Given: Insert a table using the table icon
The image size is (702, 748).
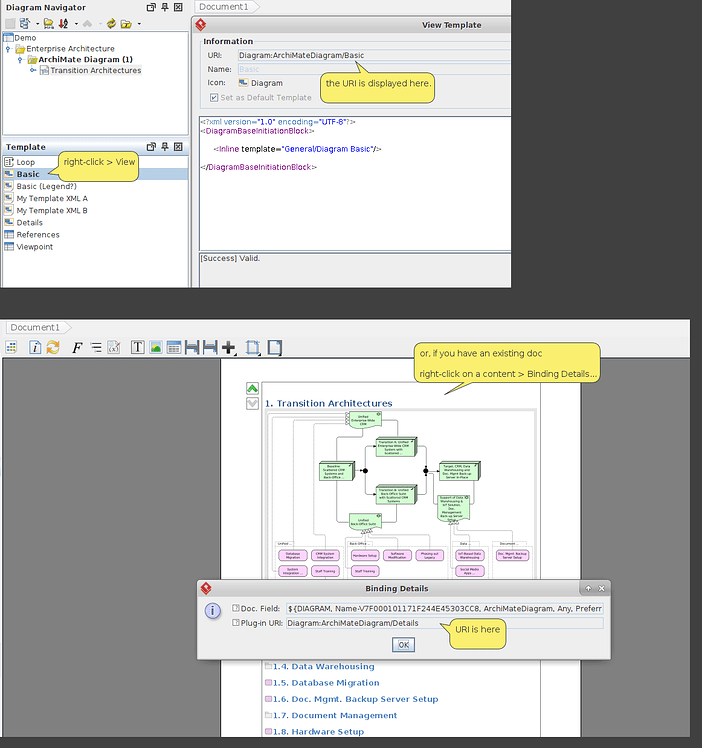Looking at the screenshot, I should [174, 347].
